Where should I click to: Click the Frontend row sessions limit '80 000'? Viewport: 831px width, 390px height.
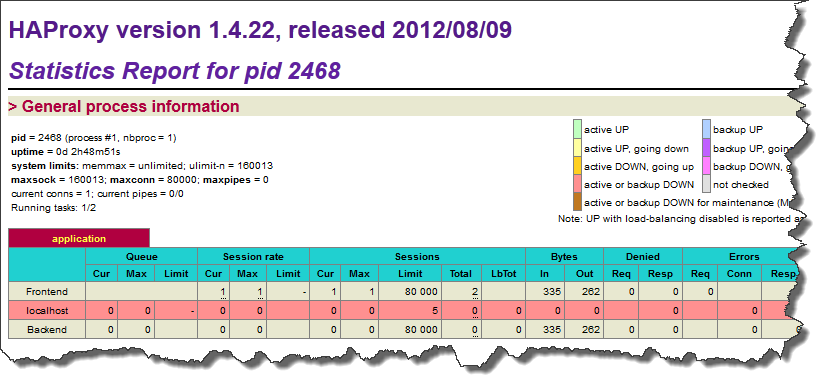[x=421, y=291]
